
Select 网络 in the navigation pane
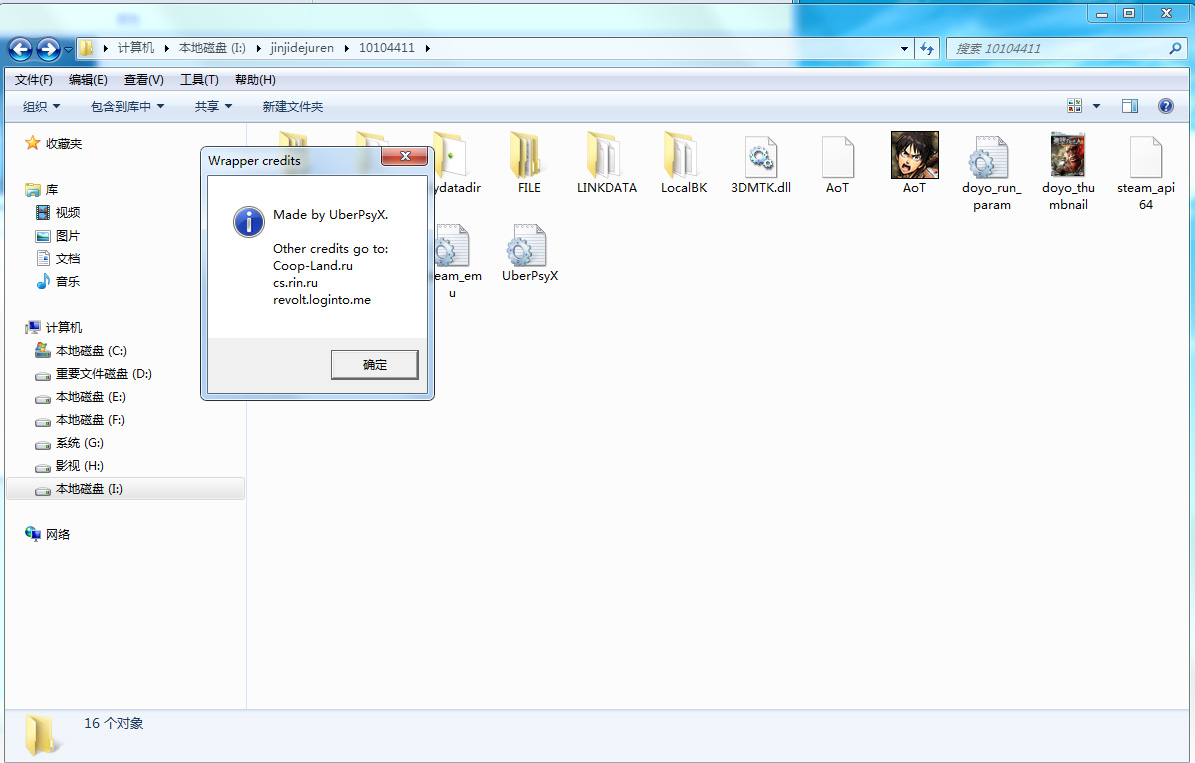47,534
